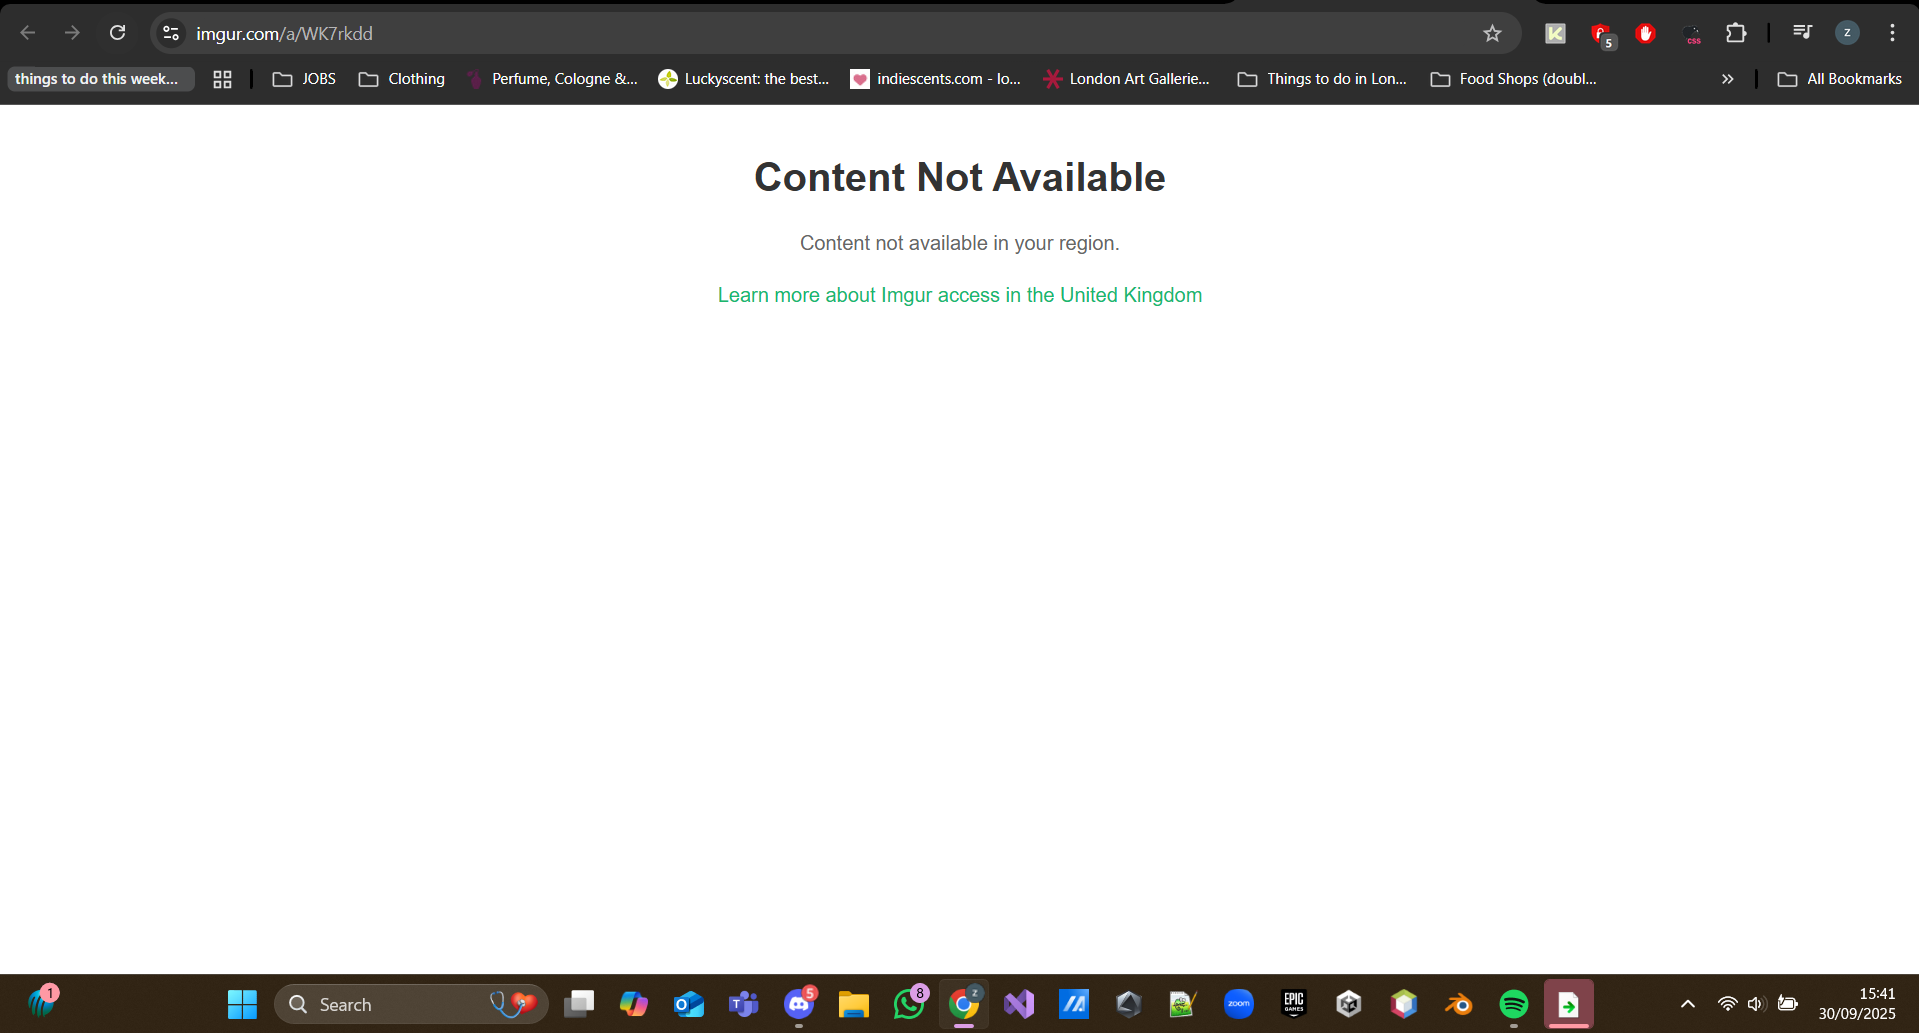Open the Clothing bookmark folder

[402, 79]
